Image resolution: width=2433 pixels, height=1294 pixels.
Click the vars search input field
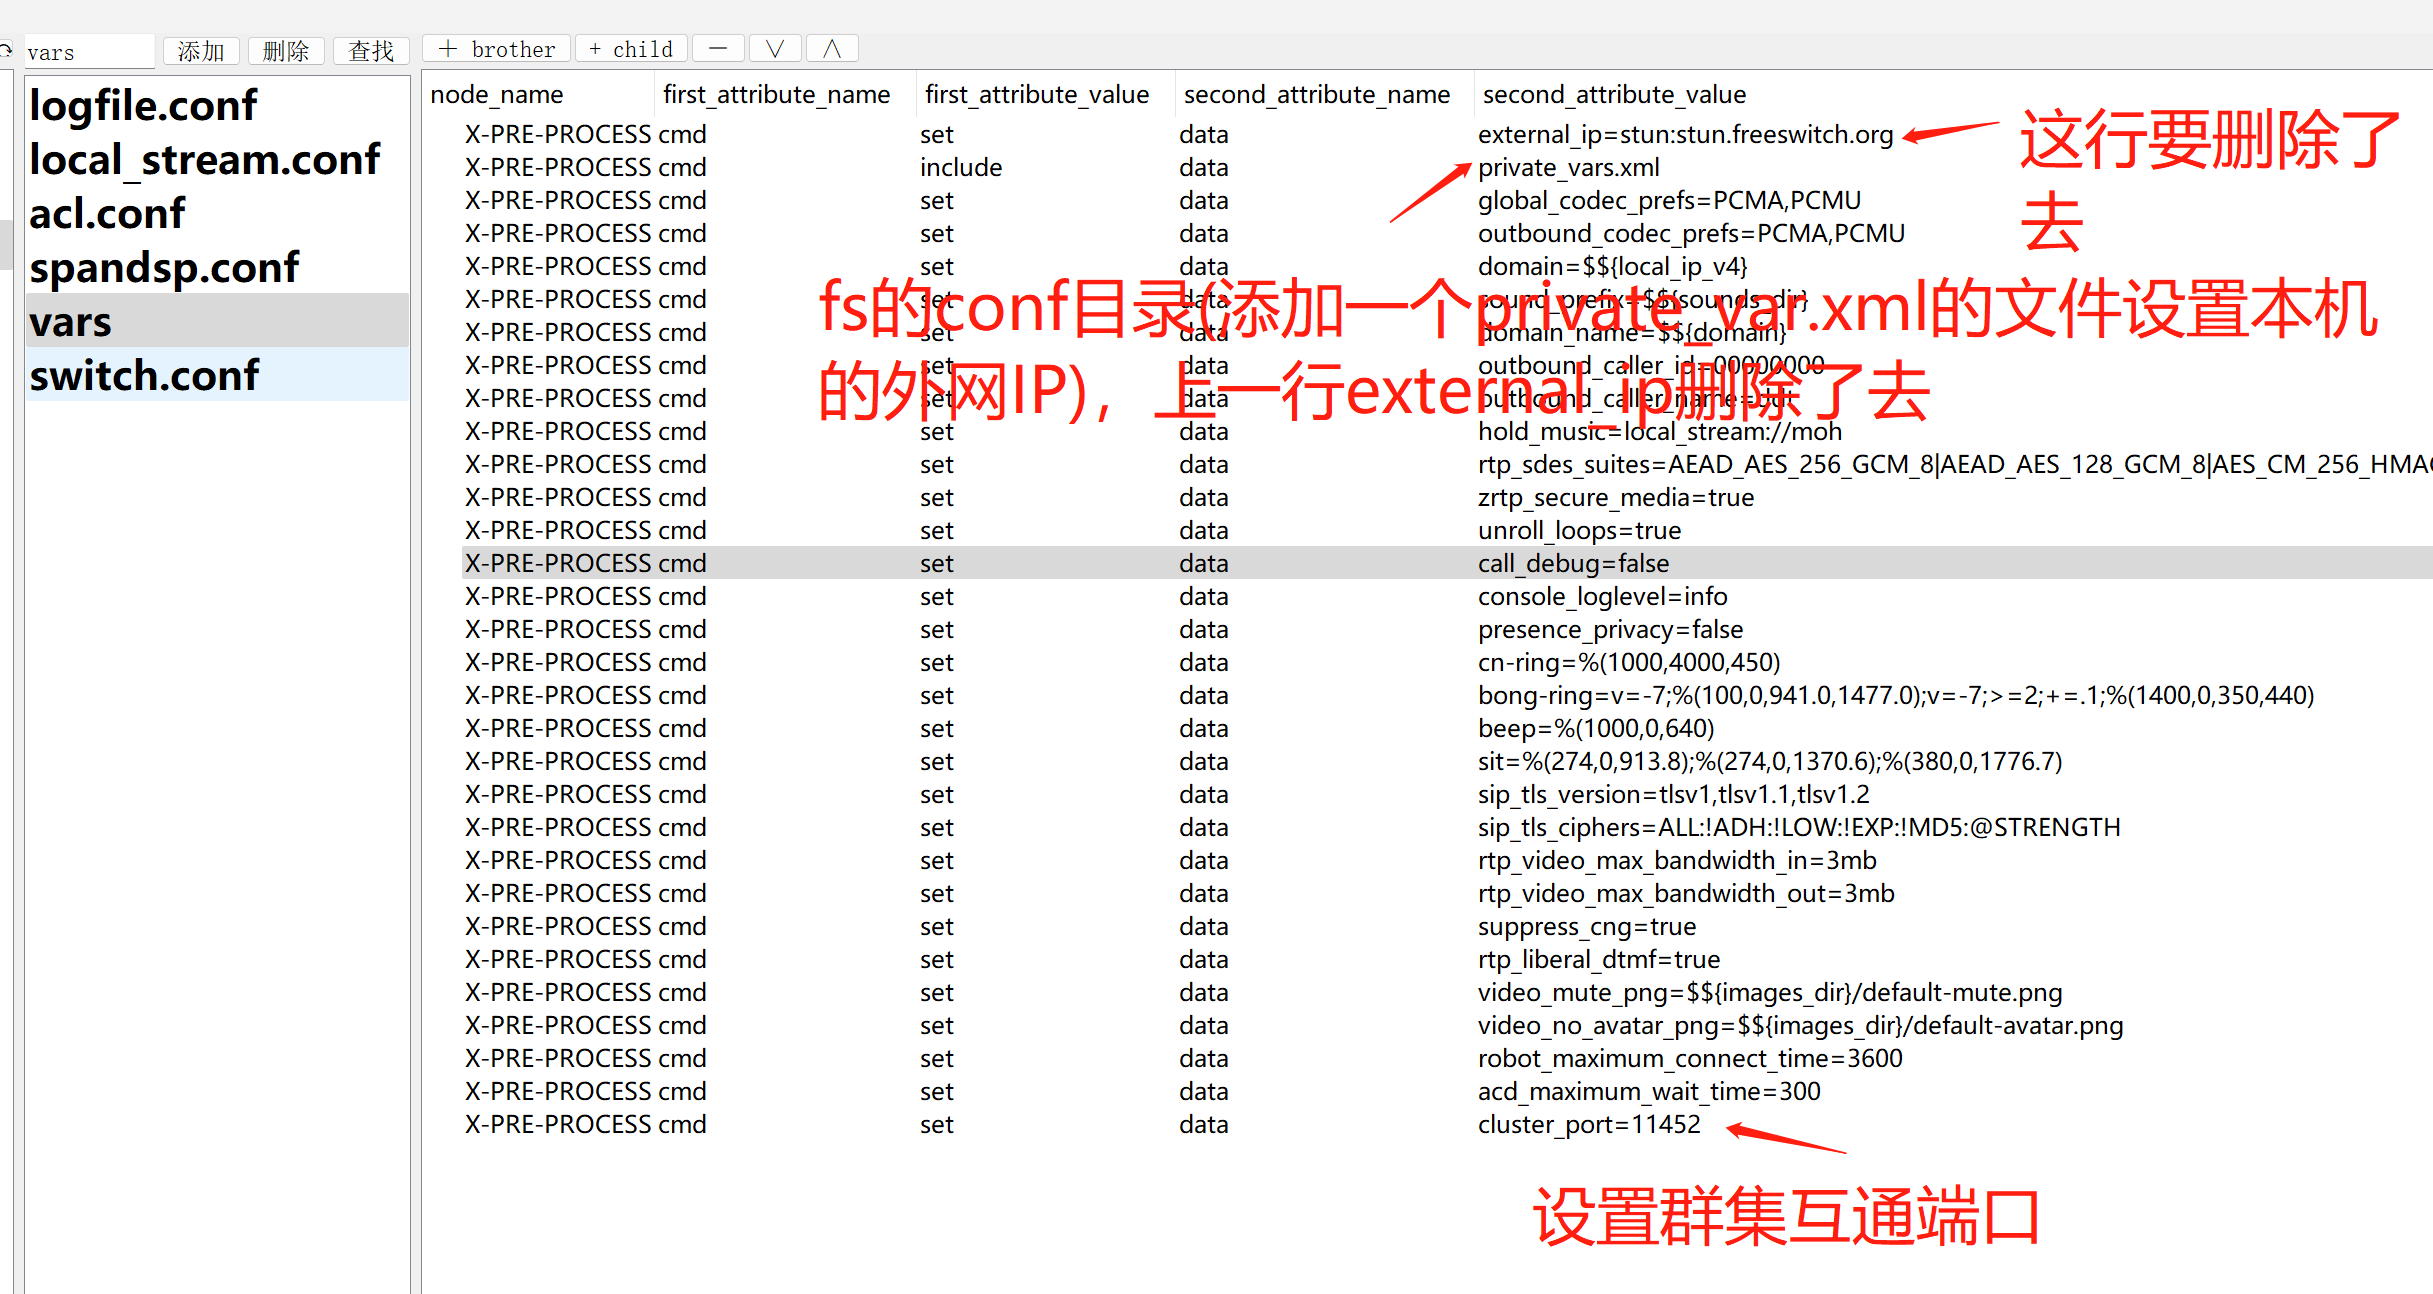point(88,52)
